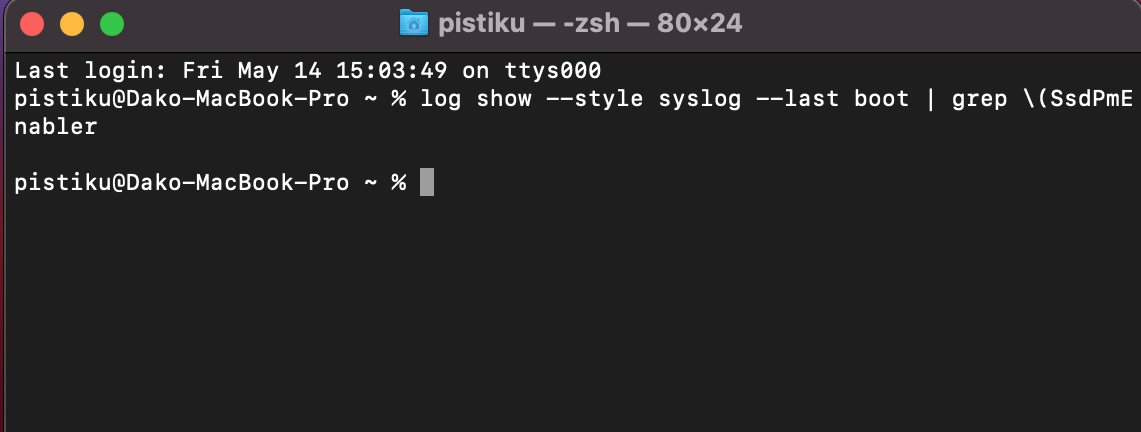Click the word "grep" in the command
The height and width of the screenshot is (432, 1141).
pos(978,99)
